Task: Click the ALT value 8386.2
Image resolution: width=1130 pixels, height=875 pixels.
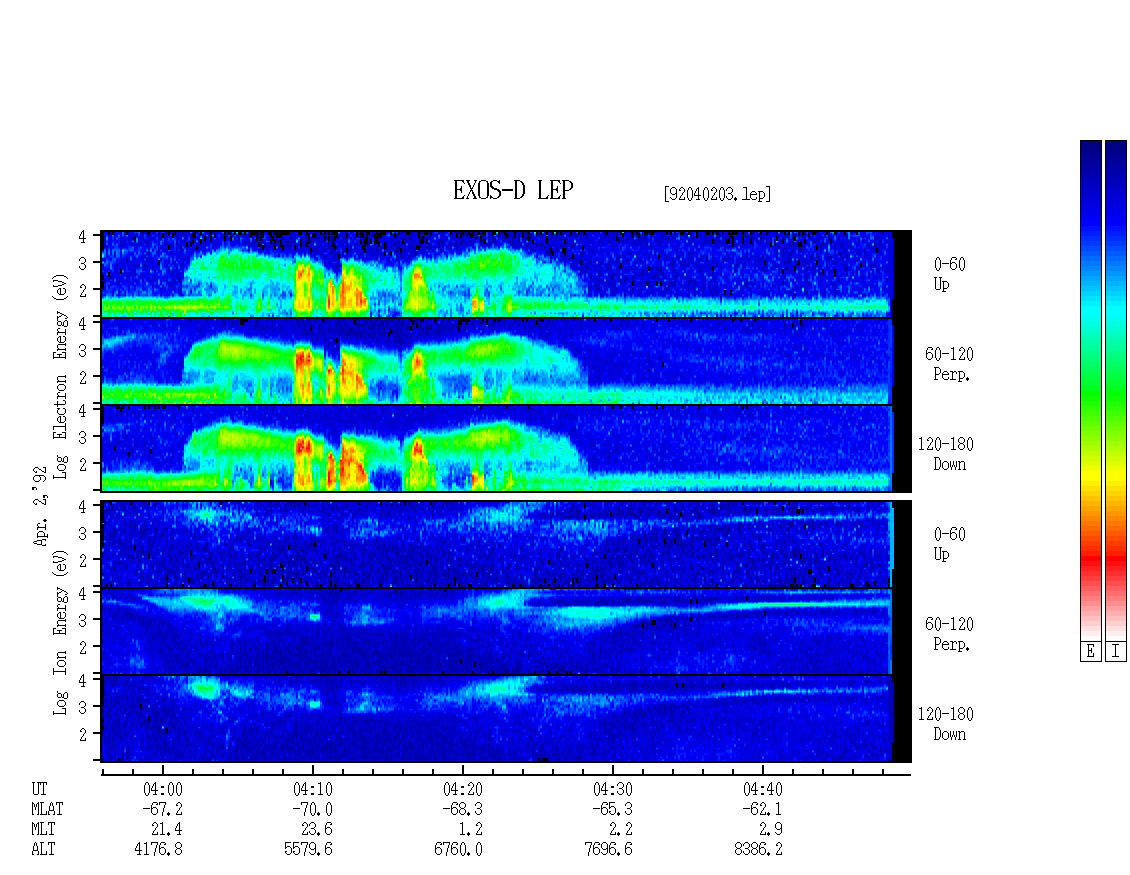Action: coord(758,850)
